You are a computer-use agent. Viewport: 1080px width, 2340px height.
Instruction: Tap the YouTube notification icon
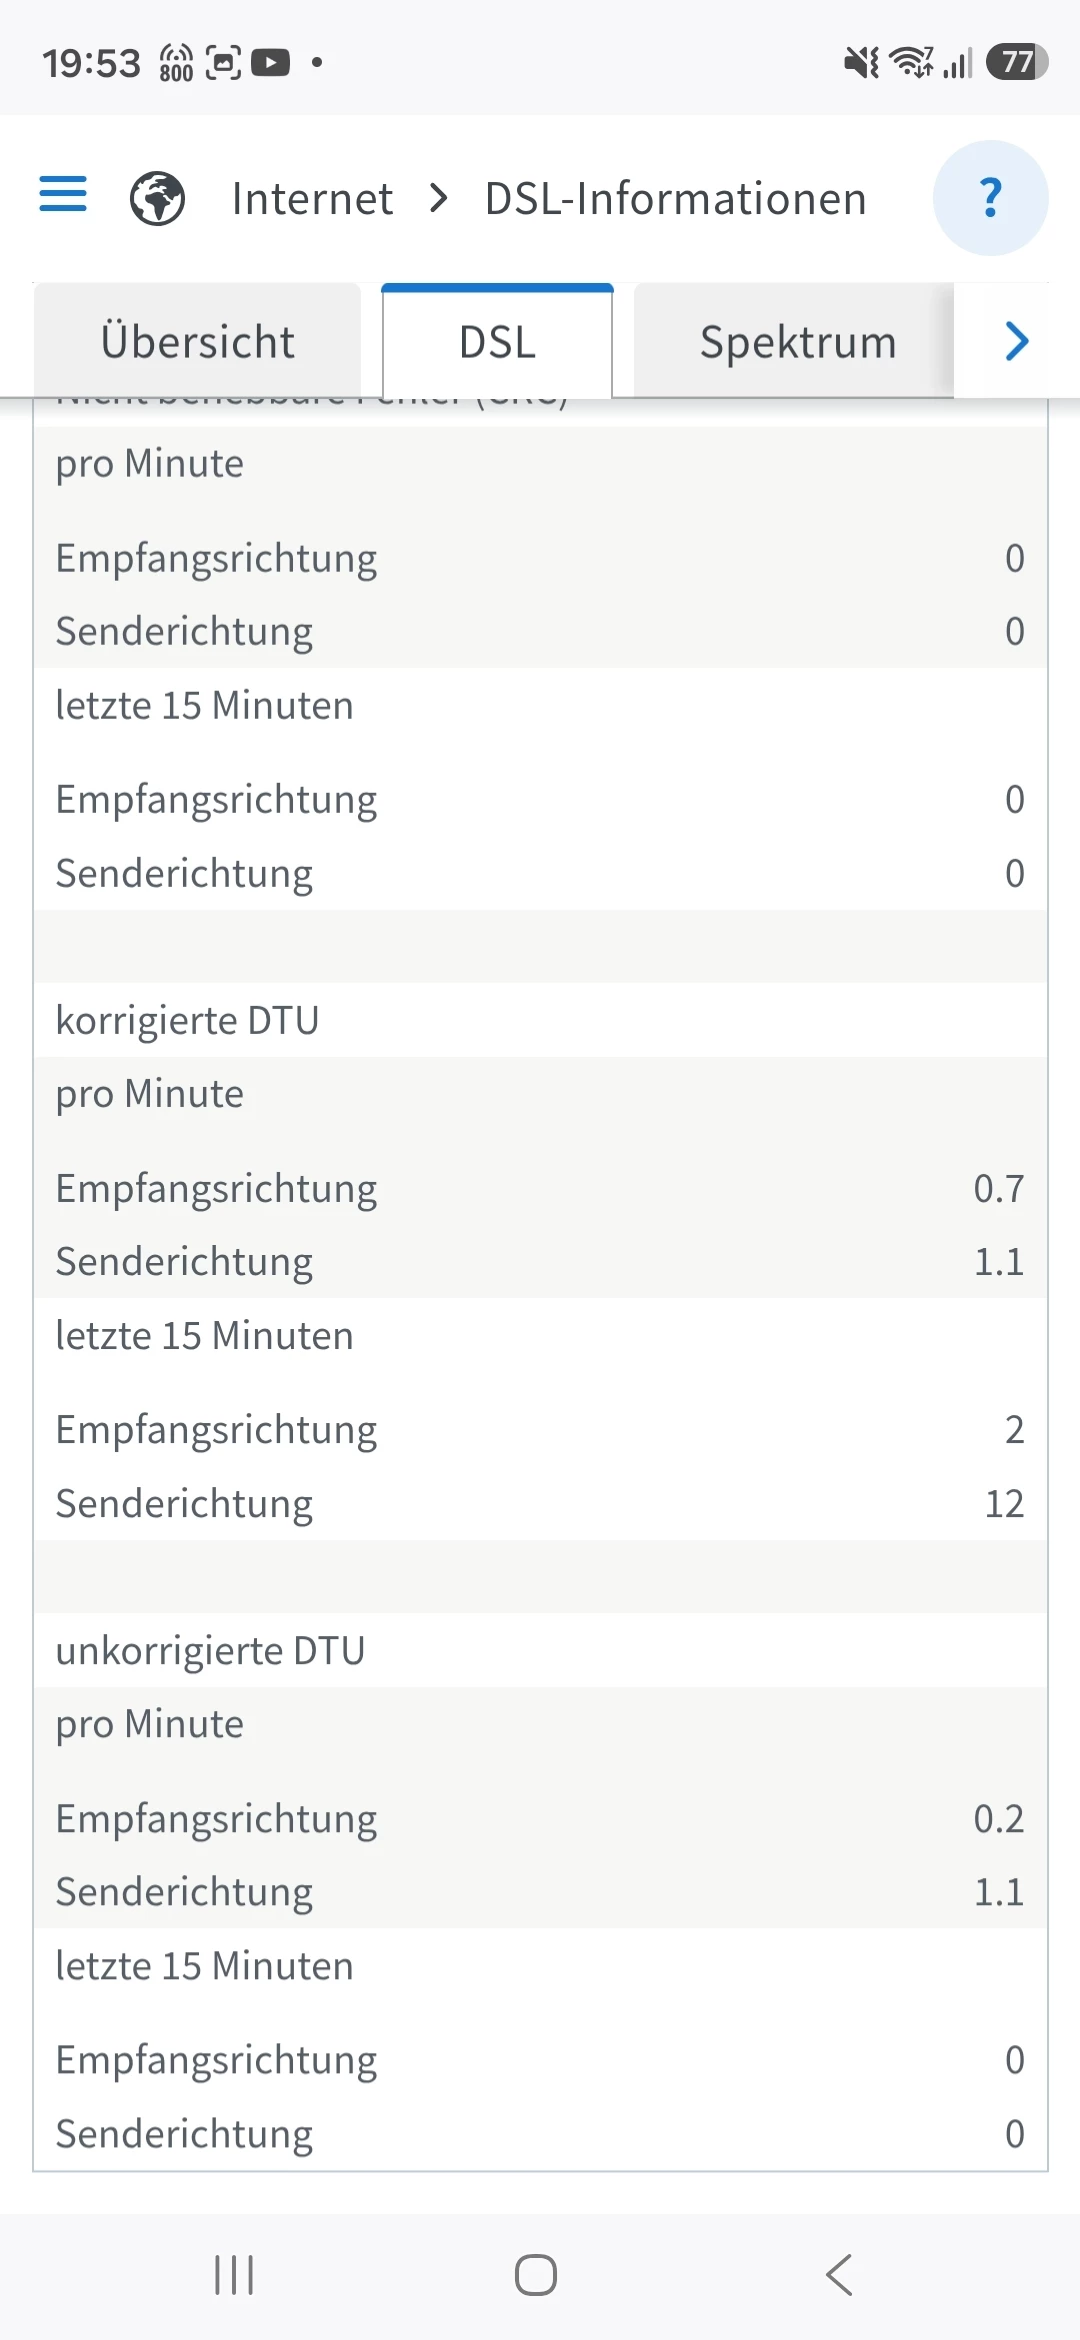(x=270, y=63)
